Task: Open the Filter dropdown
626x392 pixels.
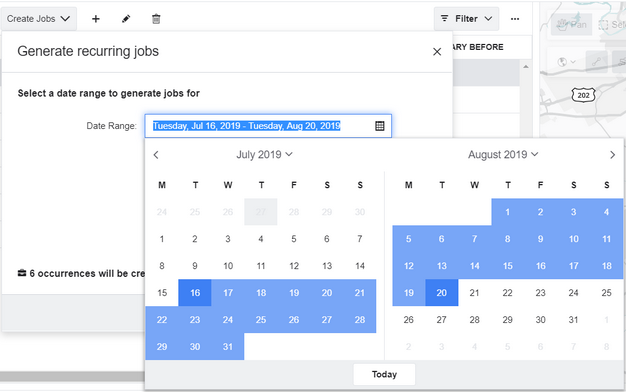Action: [x=466, y=19]
